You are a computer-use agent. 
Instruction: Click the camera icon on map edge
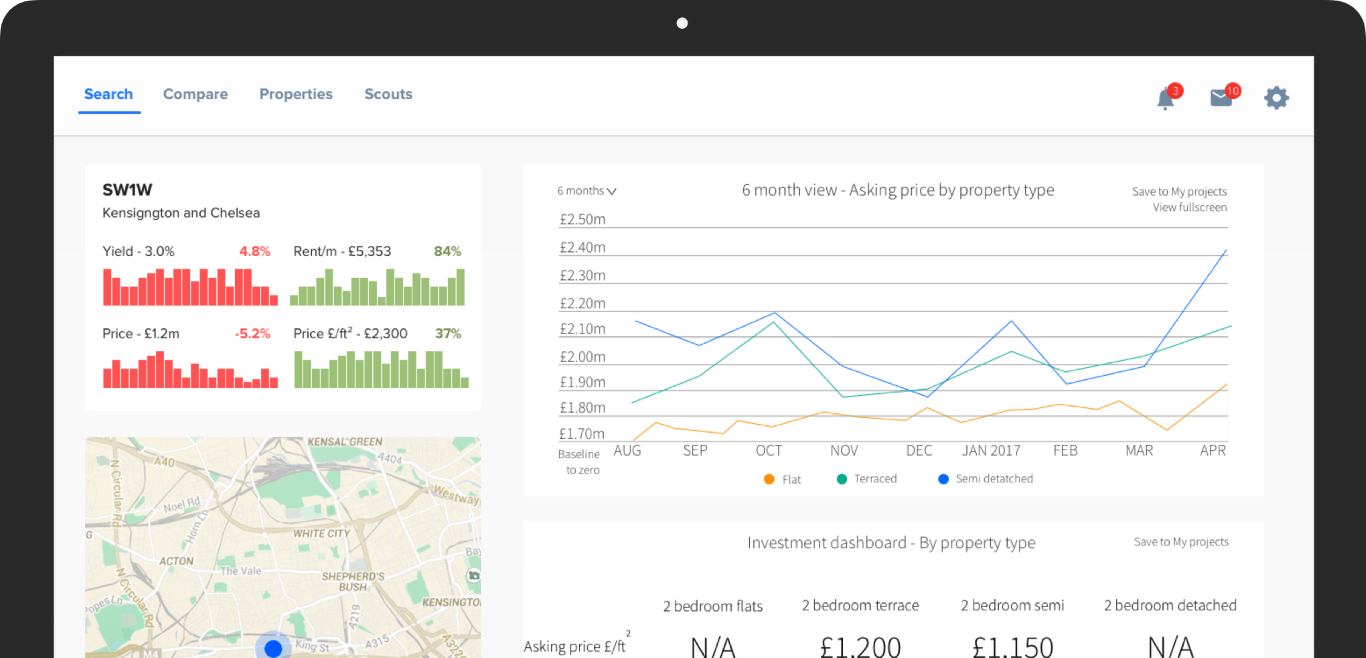473,575
